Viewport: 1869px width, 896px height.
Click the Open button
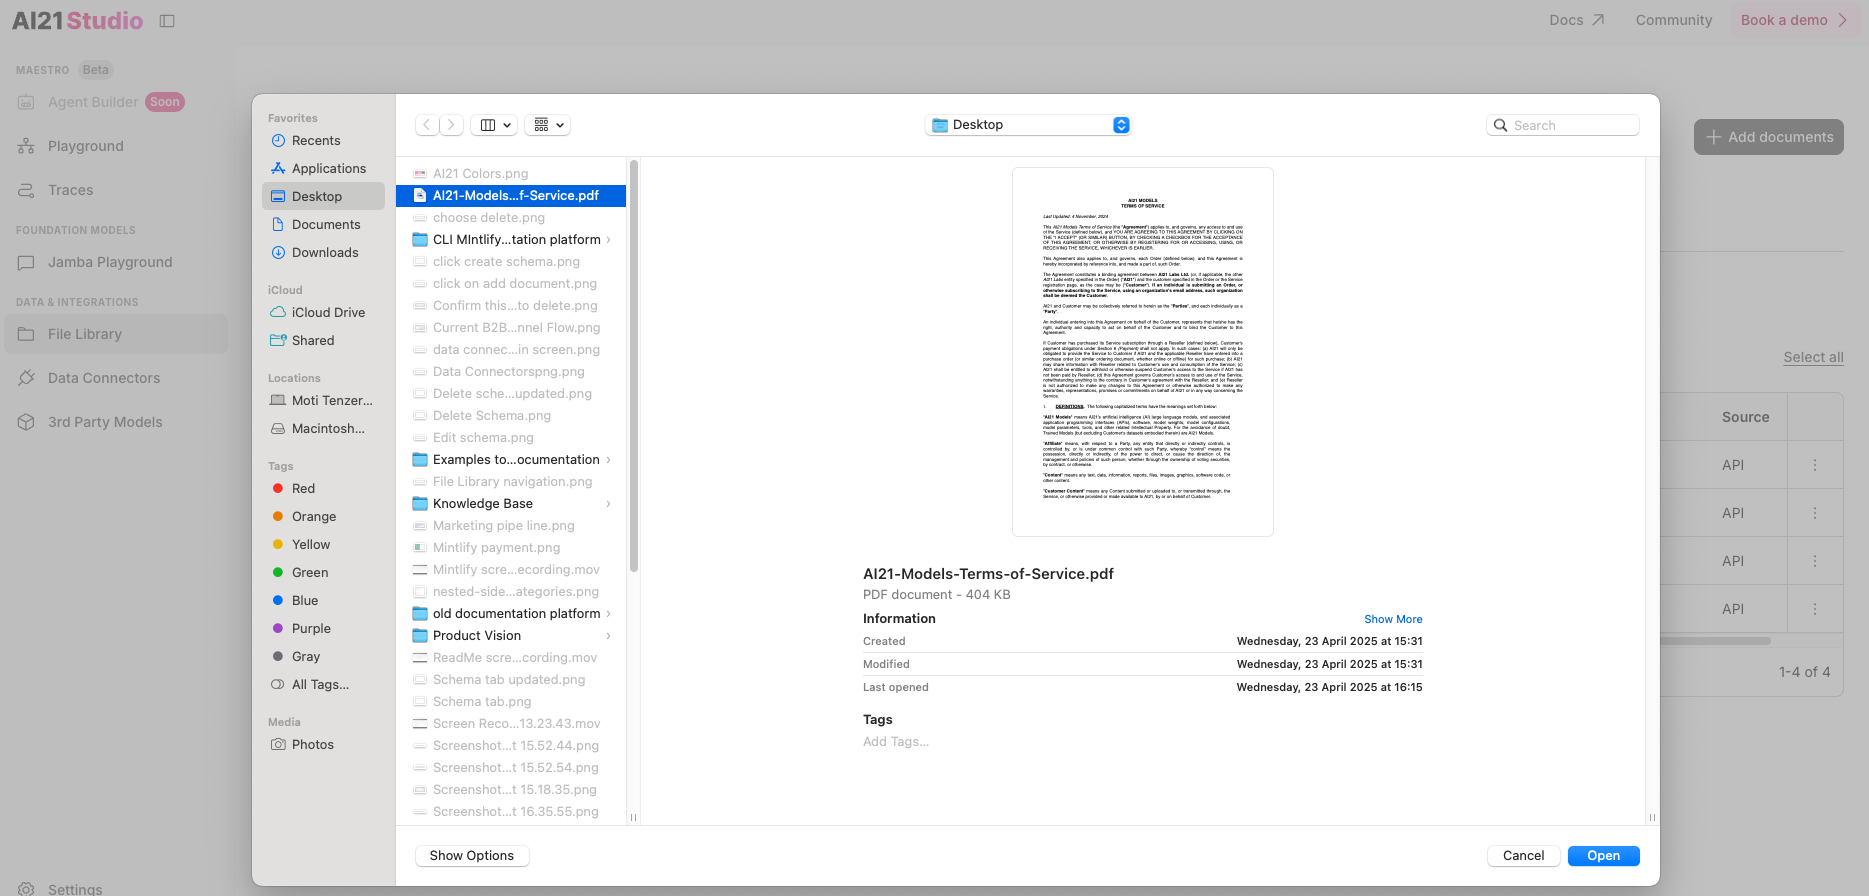(1603, 856)
